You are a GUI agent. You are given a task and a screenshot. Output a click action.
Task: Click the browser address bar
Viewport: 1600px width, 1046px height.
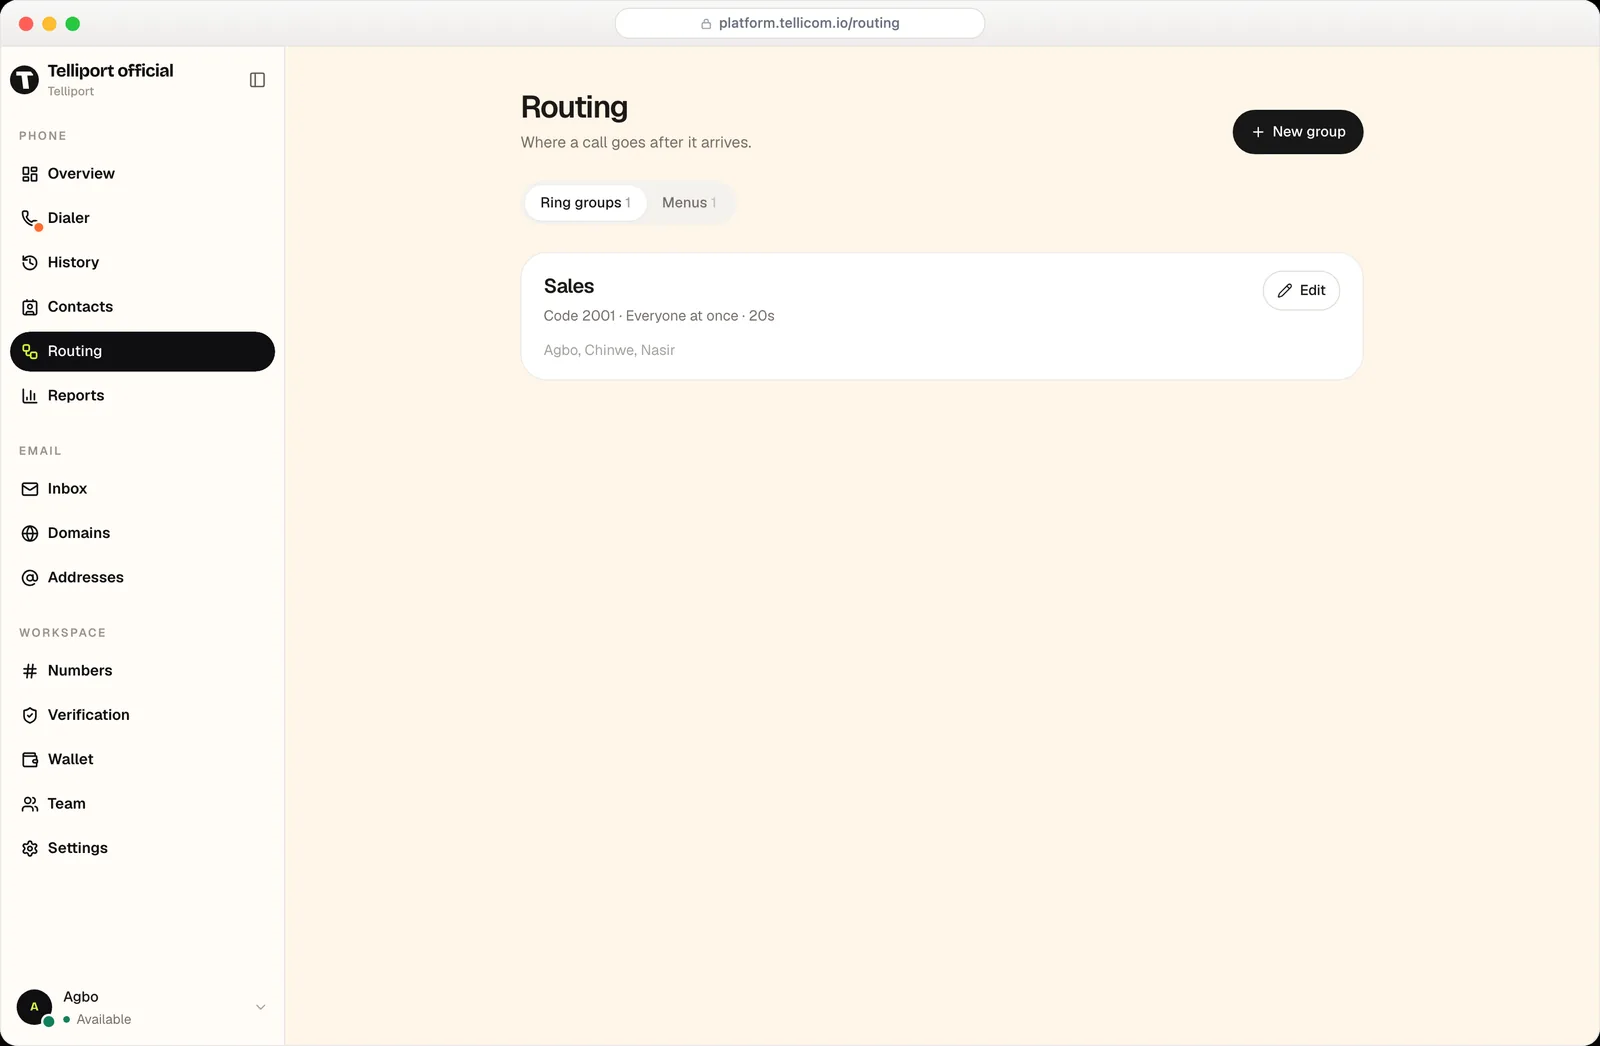click(x=799, y=23)
